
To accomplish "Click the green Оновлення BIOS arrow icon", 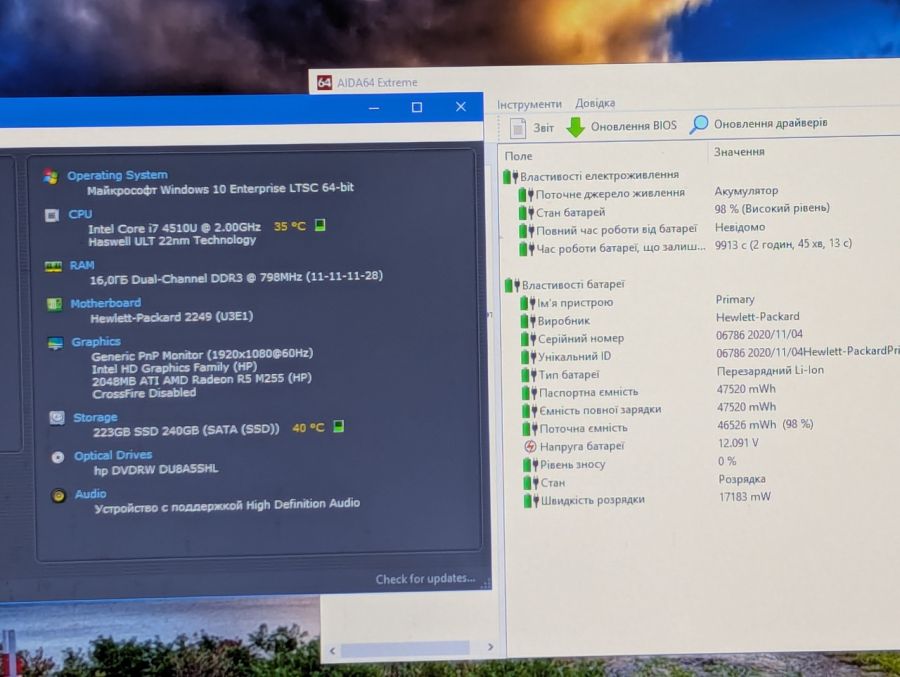I will coord(575,127).
